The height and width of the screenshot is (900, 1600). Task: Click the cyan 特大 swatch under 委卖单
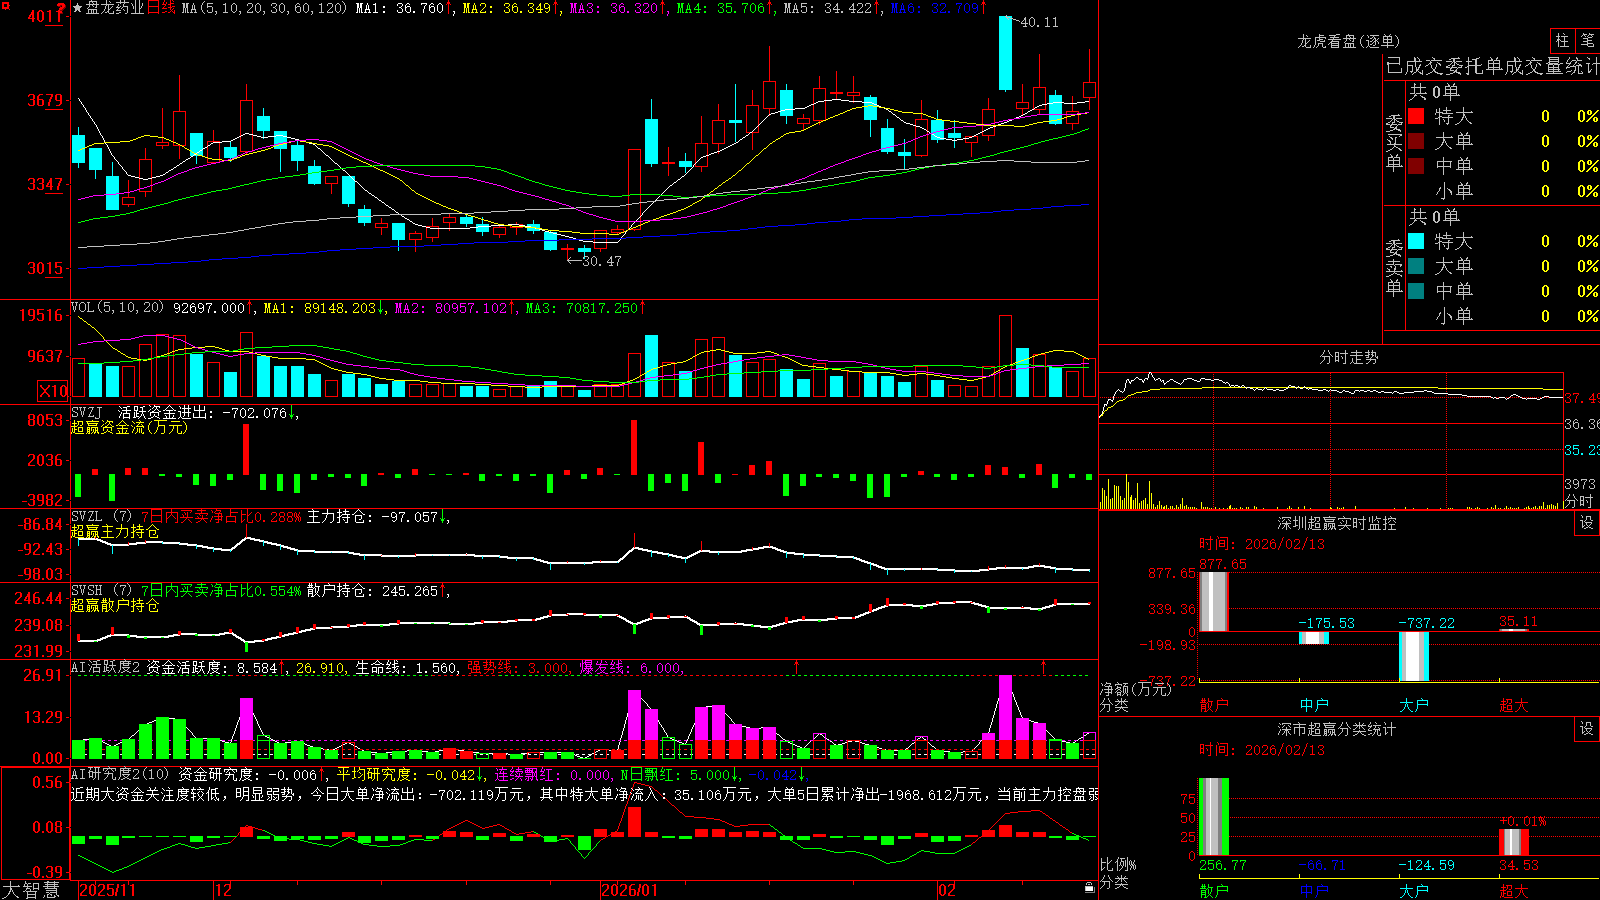[1416, 241]
